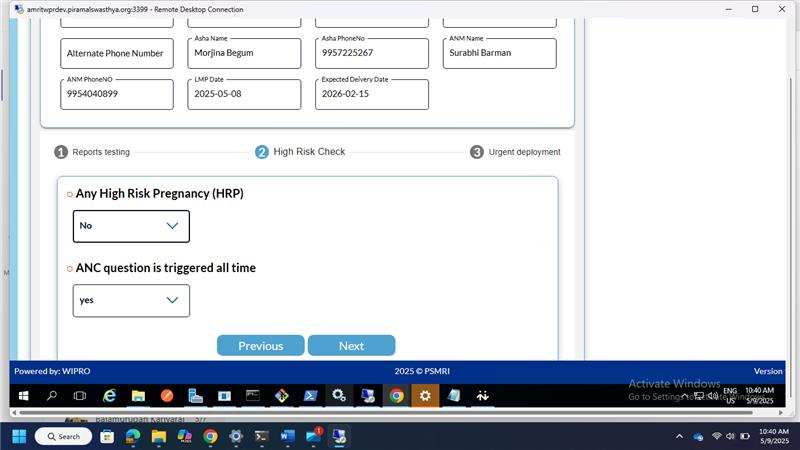Image resolution: width=800 pixels, height=450 pixels.
Task: Click the Version text in footer
Action: point(768,371)
